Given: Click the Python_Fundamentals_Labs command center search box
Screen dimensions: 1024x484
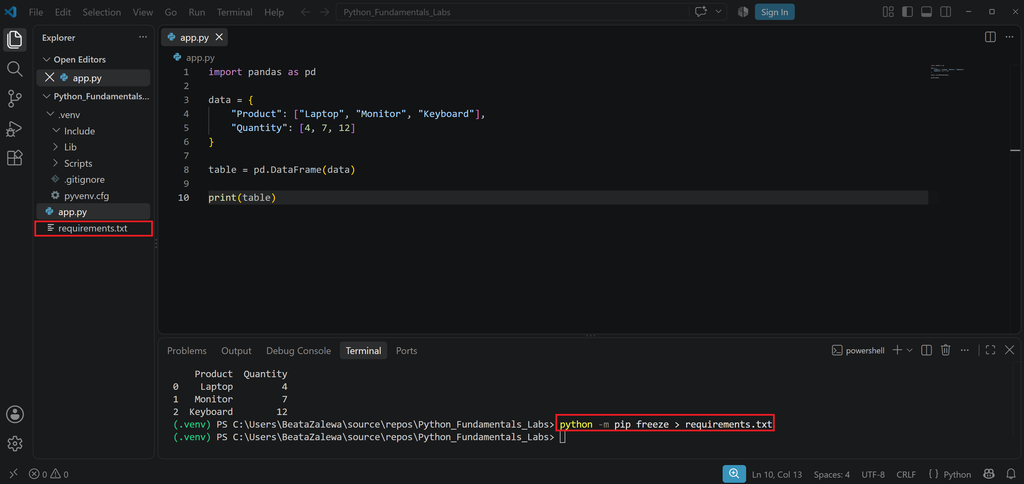Looking at the screenshot, I should coord(513,12).
